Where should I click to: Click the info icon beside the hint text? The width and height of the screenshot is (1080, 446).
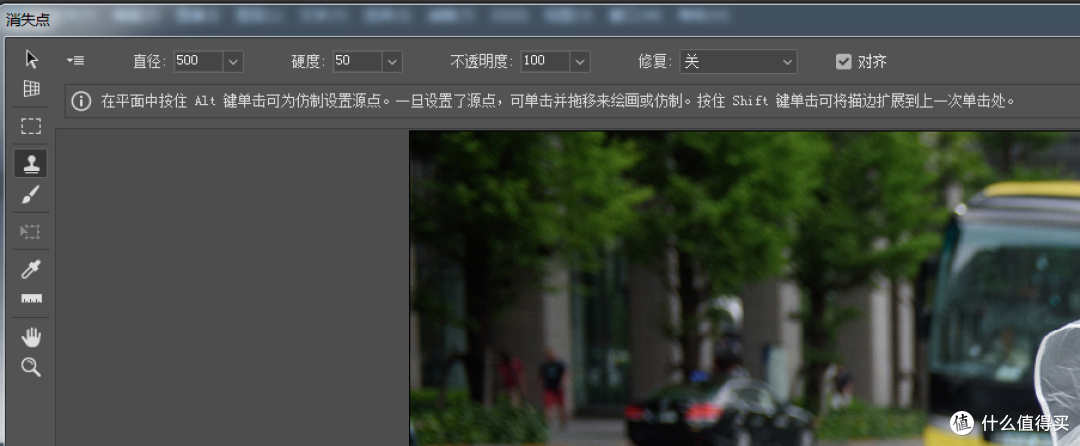coord(81,102)
